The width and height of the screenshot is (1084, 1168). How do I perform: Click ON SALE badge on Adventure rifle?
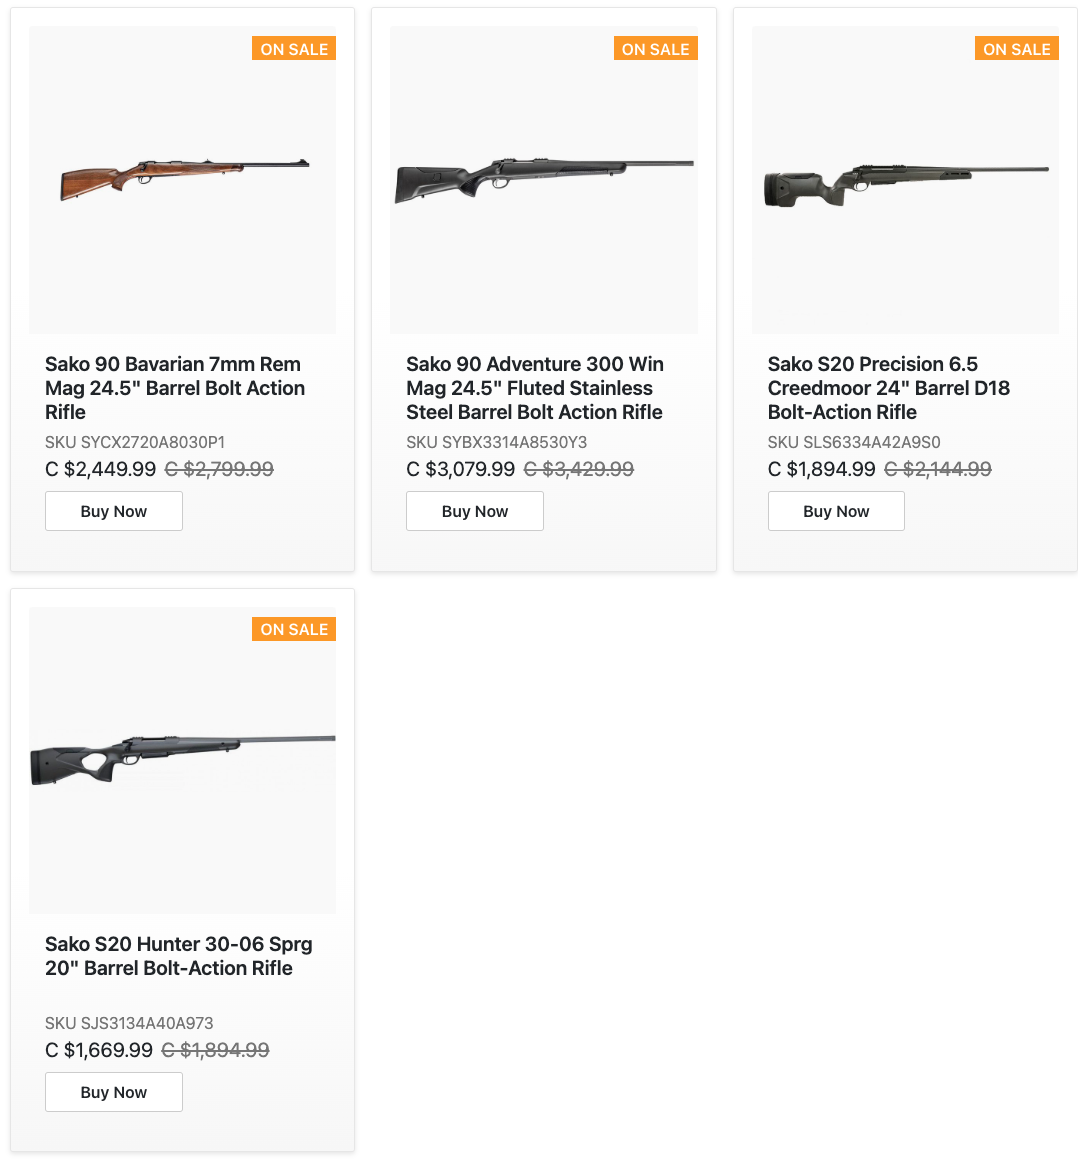tap(655, 49)
